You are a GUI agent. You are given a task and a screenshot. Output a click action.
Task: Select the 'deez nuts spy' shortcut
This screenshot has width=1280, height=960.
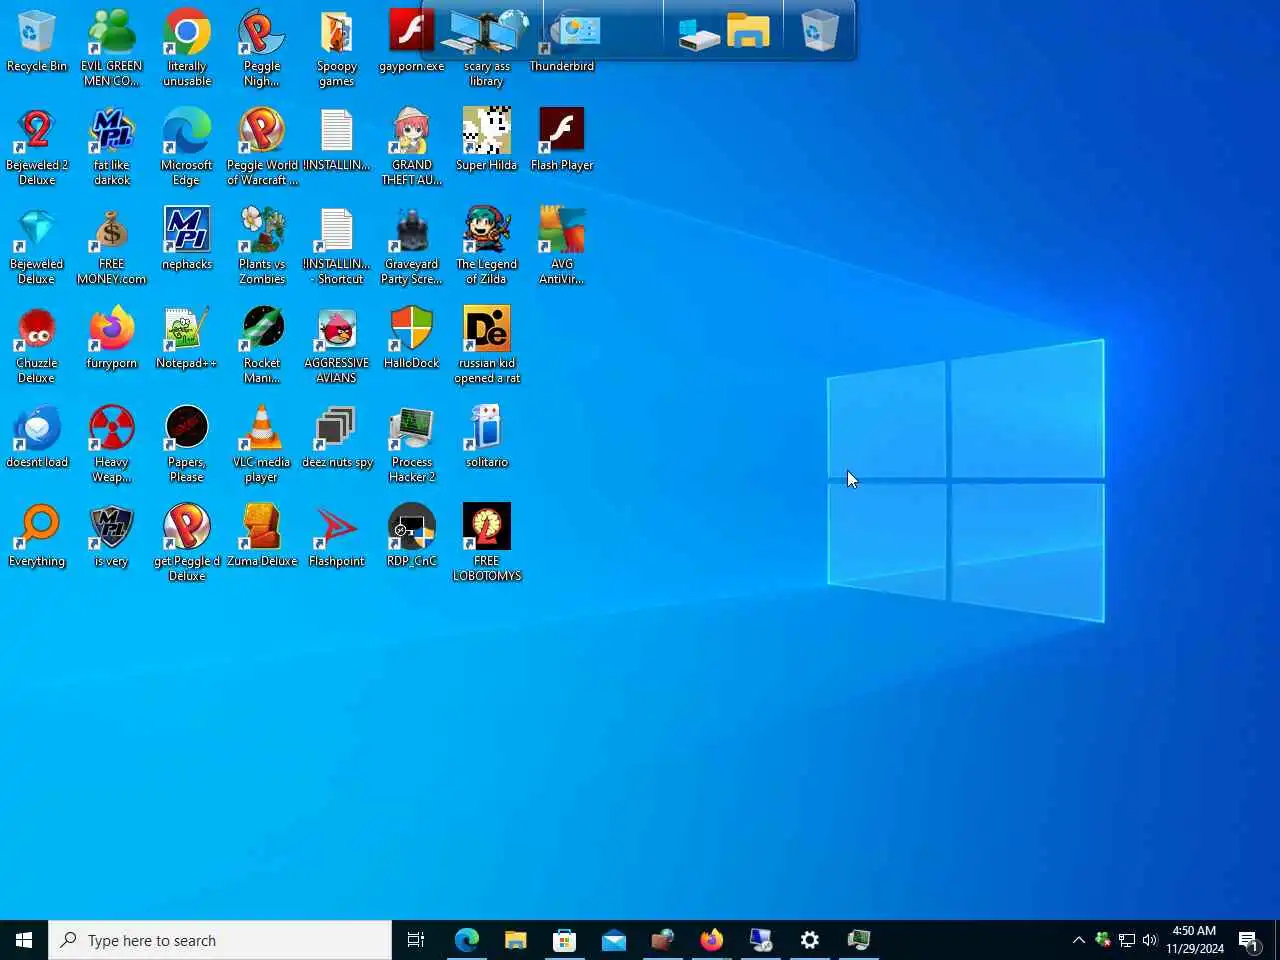[x=337, y=437]
